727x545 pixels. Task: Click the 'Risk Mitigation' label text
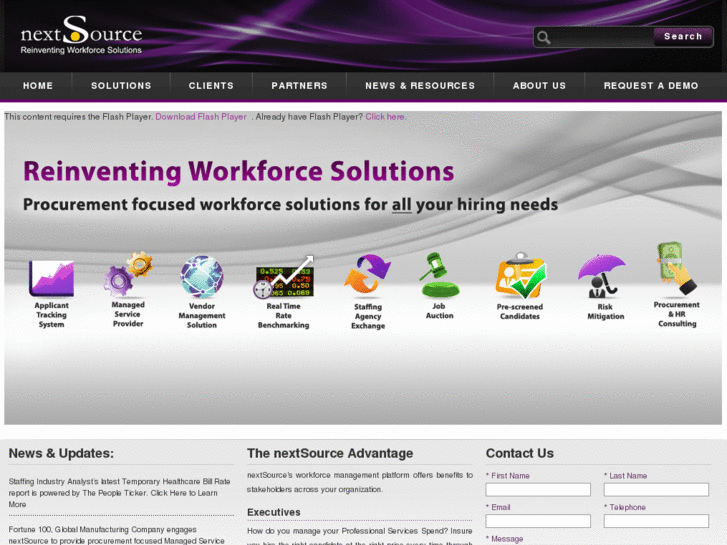[606, 312]
